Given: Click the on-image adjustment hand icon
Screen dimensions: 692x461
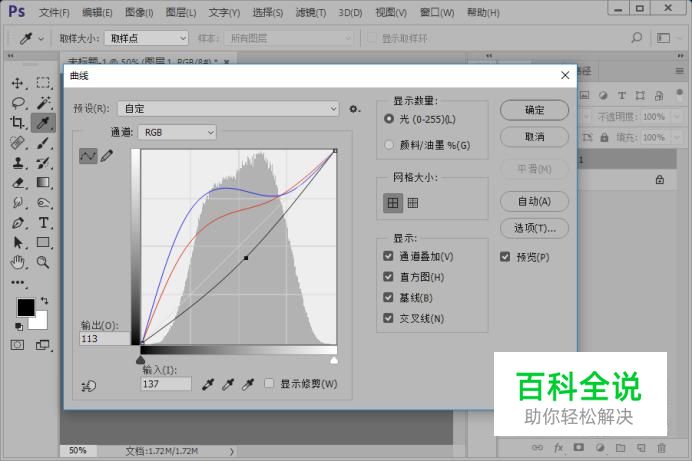Looking at the screenshot, I should point(89,386).
